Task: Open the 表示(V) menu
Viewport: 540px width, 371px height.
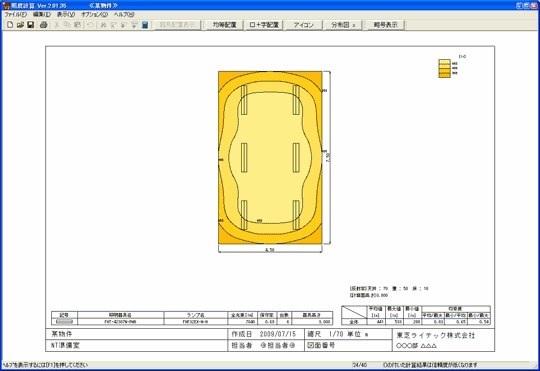Action: click(x=66, y=14)
